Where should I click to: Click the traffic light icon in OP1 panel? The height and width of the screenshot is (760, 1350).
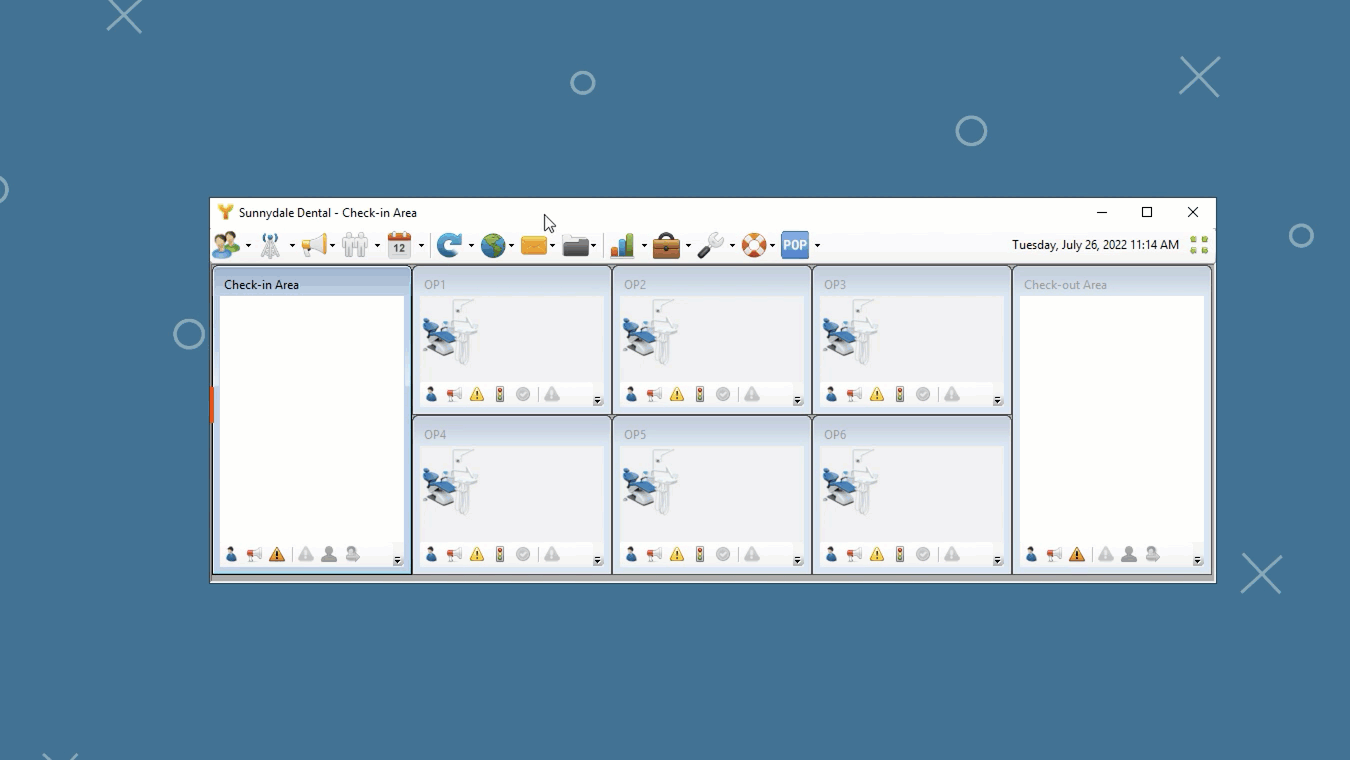tap(500, 395)
